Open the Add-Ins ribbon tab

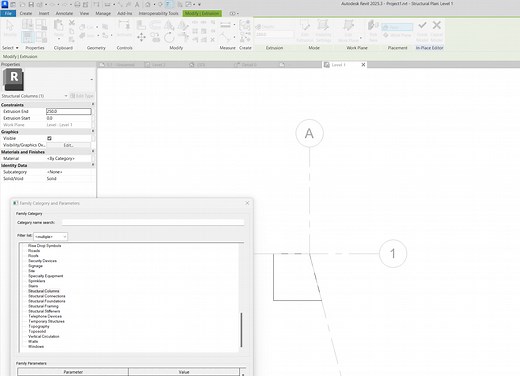click(x=125, y=13)
